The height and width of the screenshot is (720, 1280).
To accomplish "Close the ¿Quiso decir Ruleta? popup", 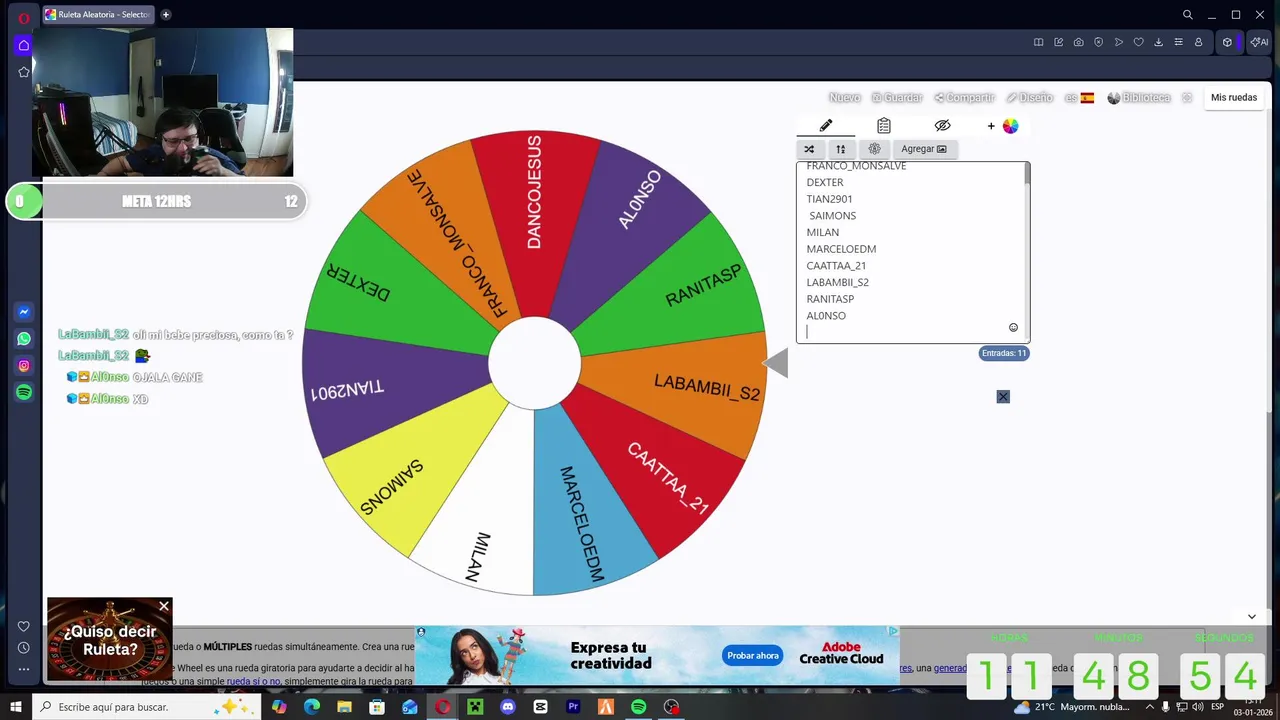I will pyautogui.click(x=164, y=606).
